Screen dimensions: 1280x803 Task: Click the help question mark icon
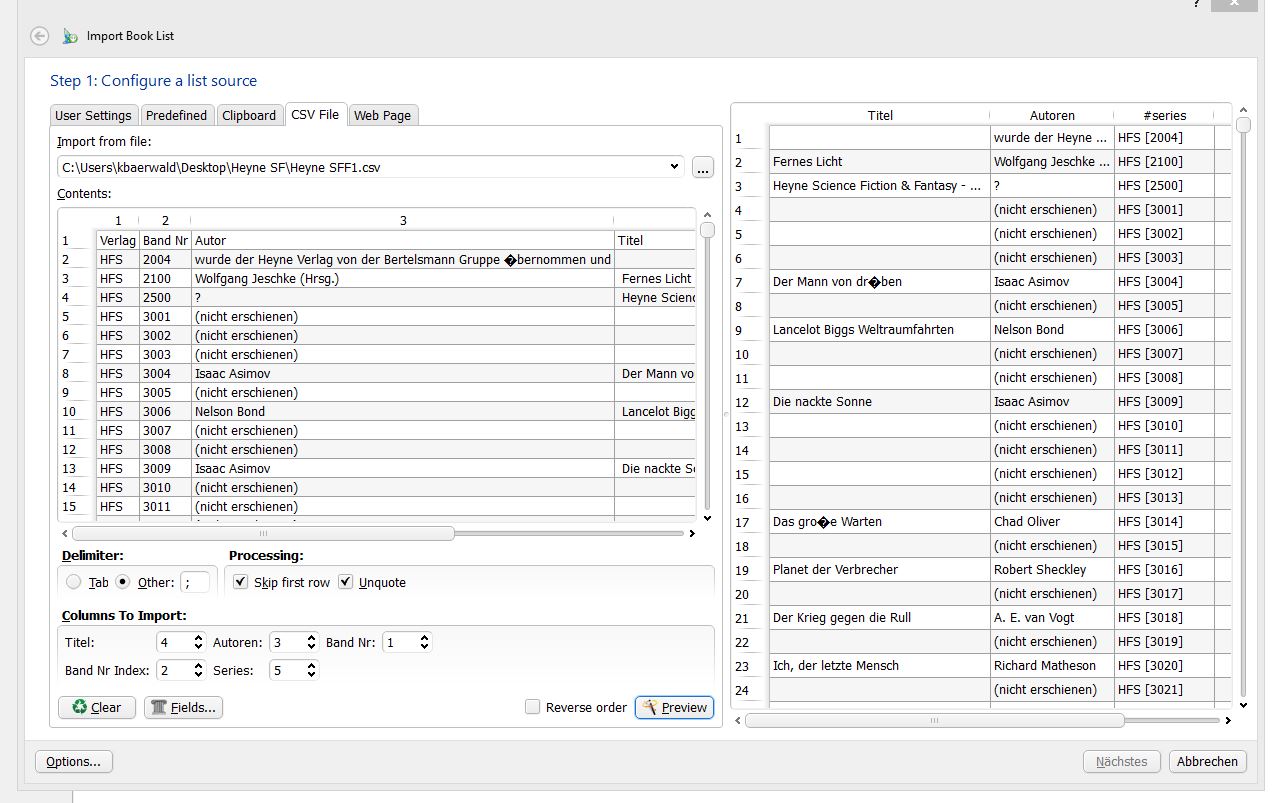[x=1196, y=4]
